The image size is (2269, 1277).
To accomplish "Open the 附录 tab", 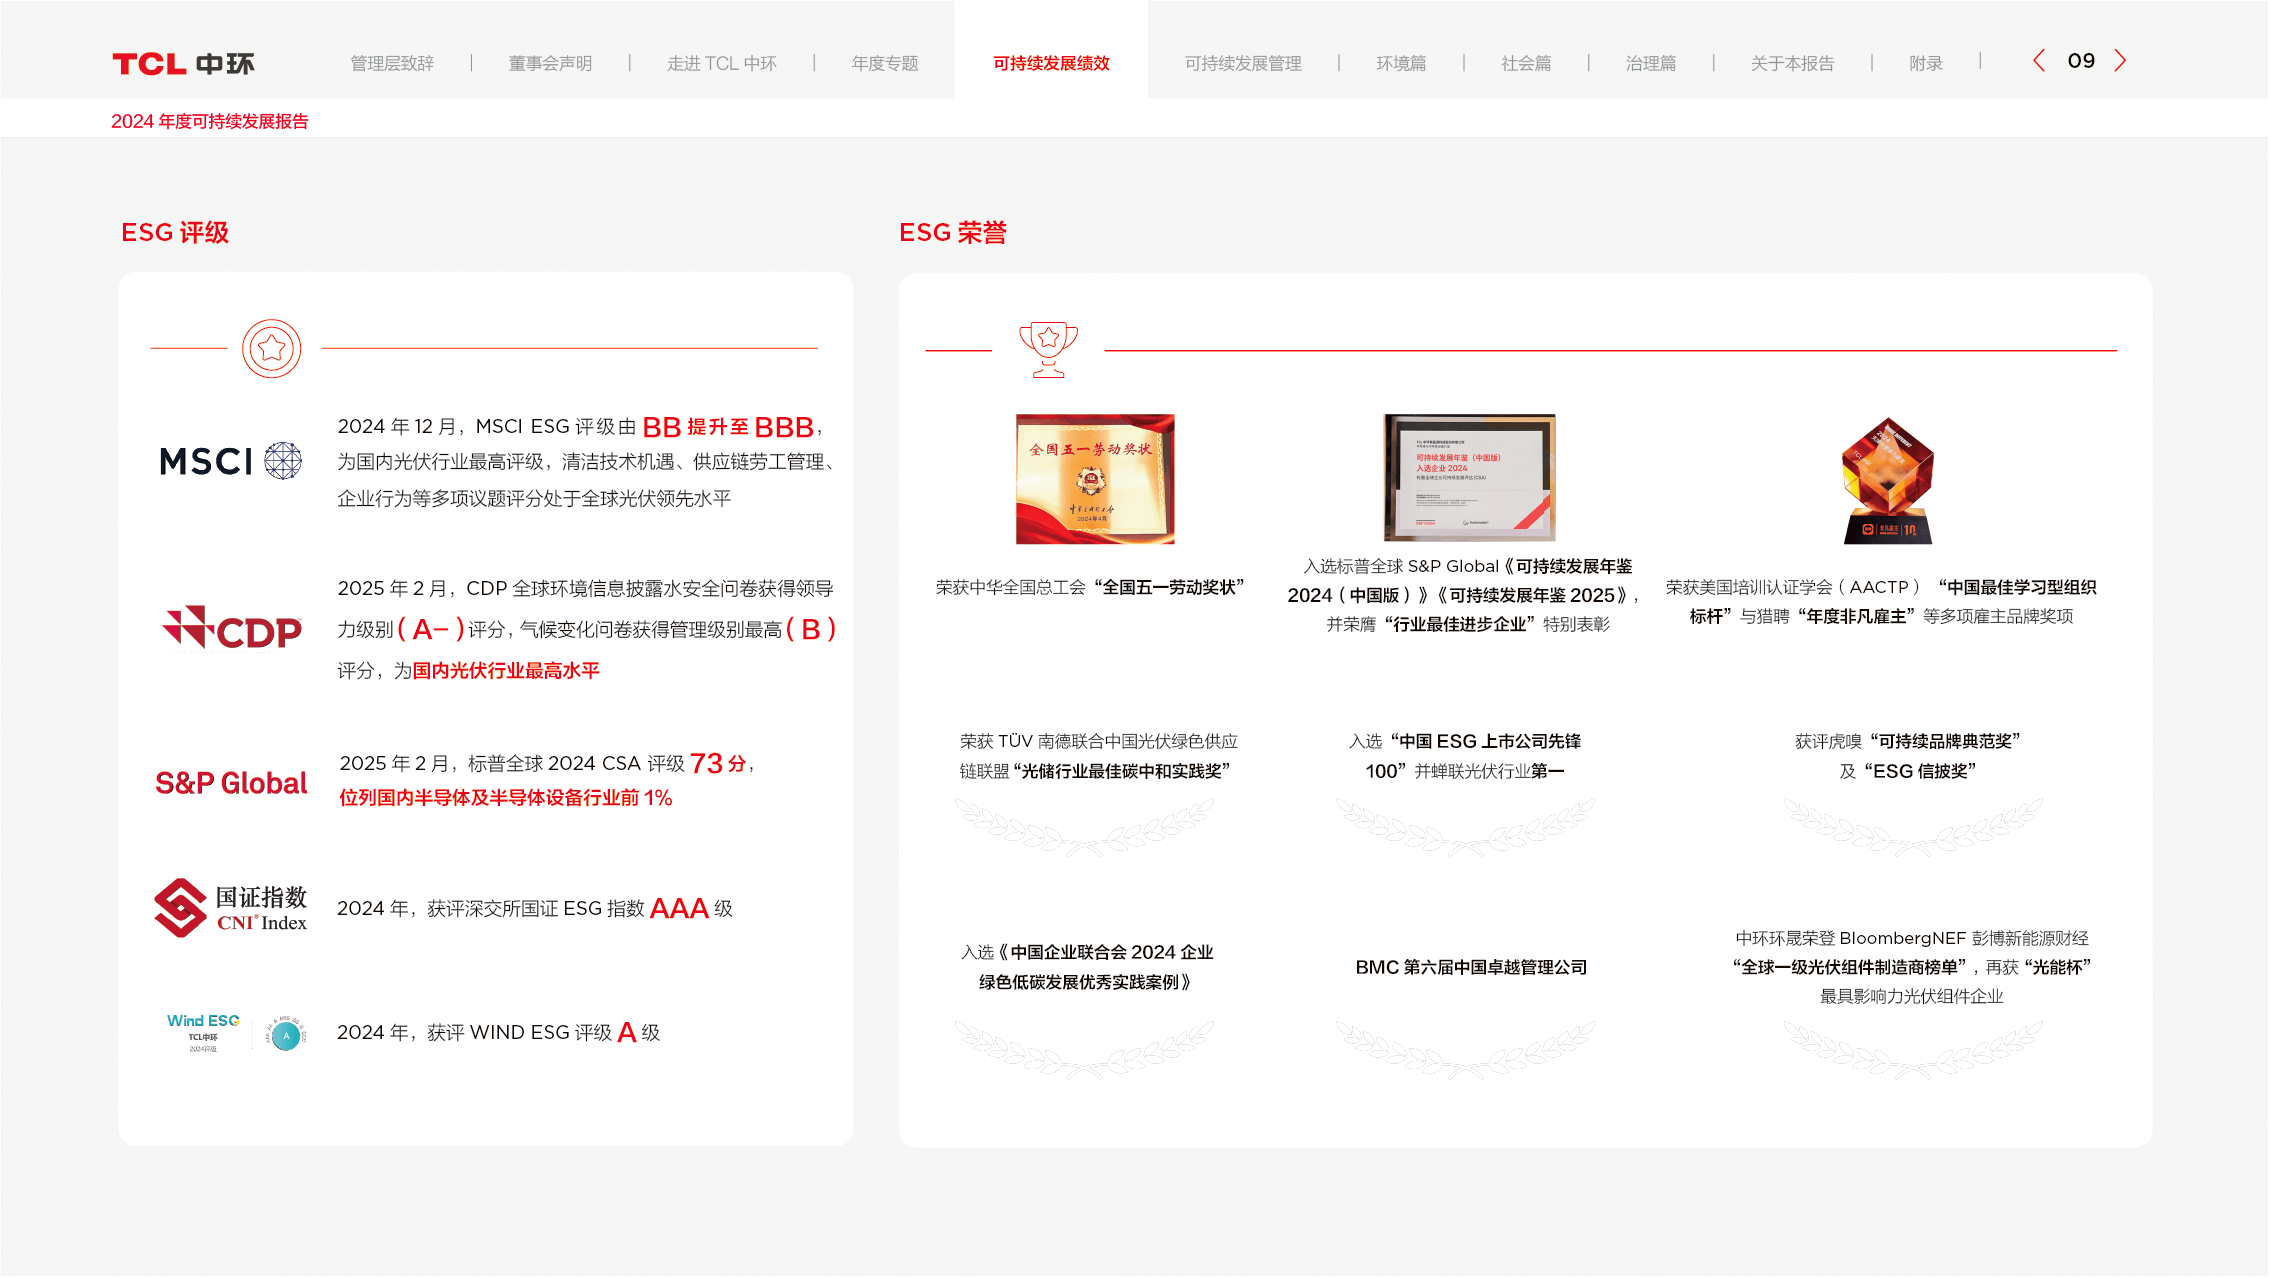I will click(1925, 64).
